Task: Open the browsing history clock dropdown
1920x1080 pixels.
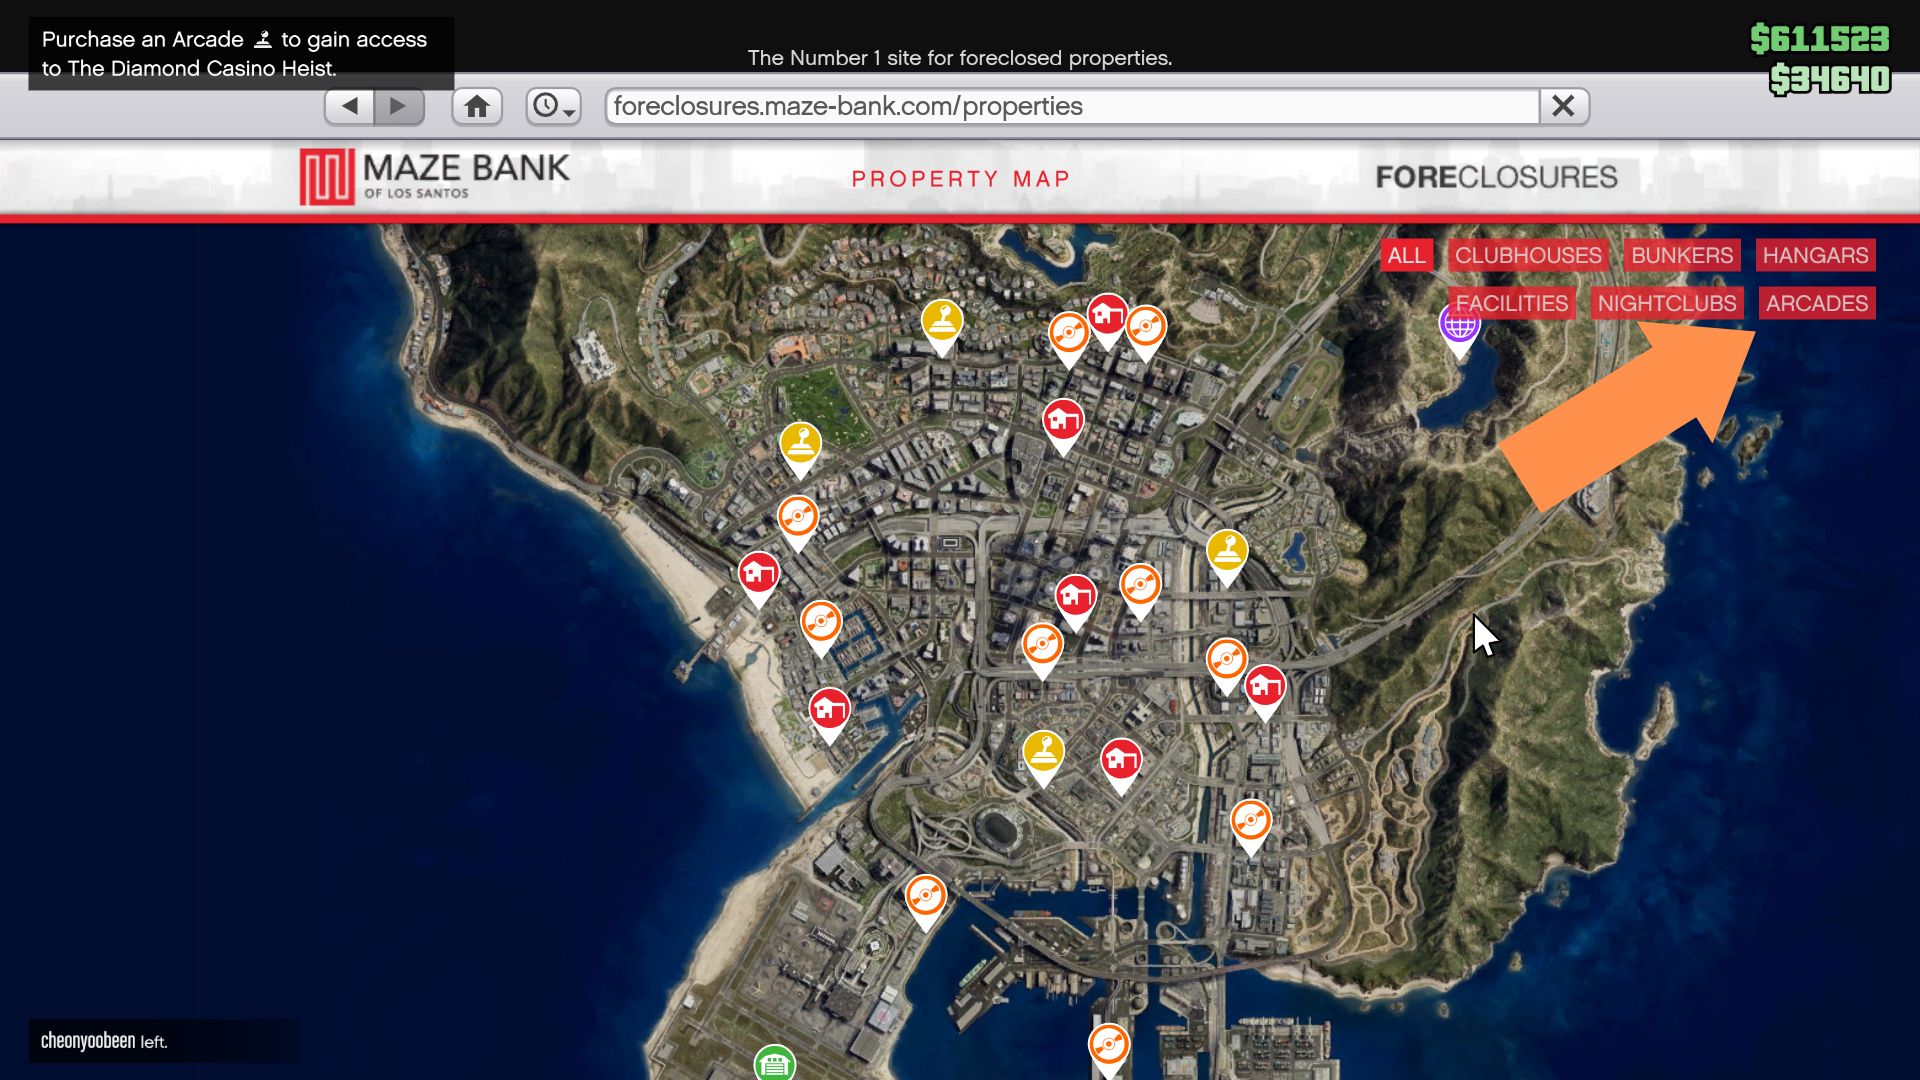Action: click(x=554, y=106)
